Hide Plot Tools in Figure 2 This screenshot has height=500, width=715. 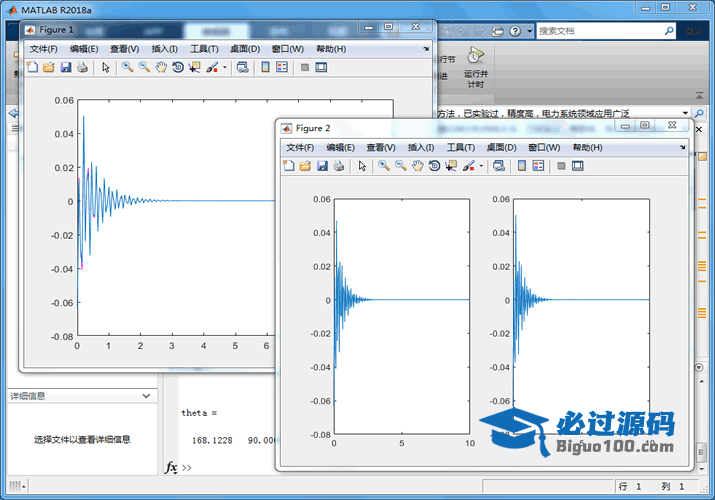[x=561, y=166]
